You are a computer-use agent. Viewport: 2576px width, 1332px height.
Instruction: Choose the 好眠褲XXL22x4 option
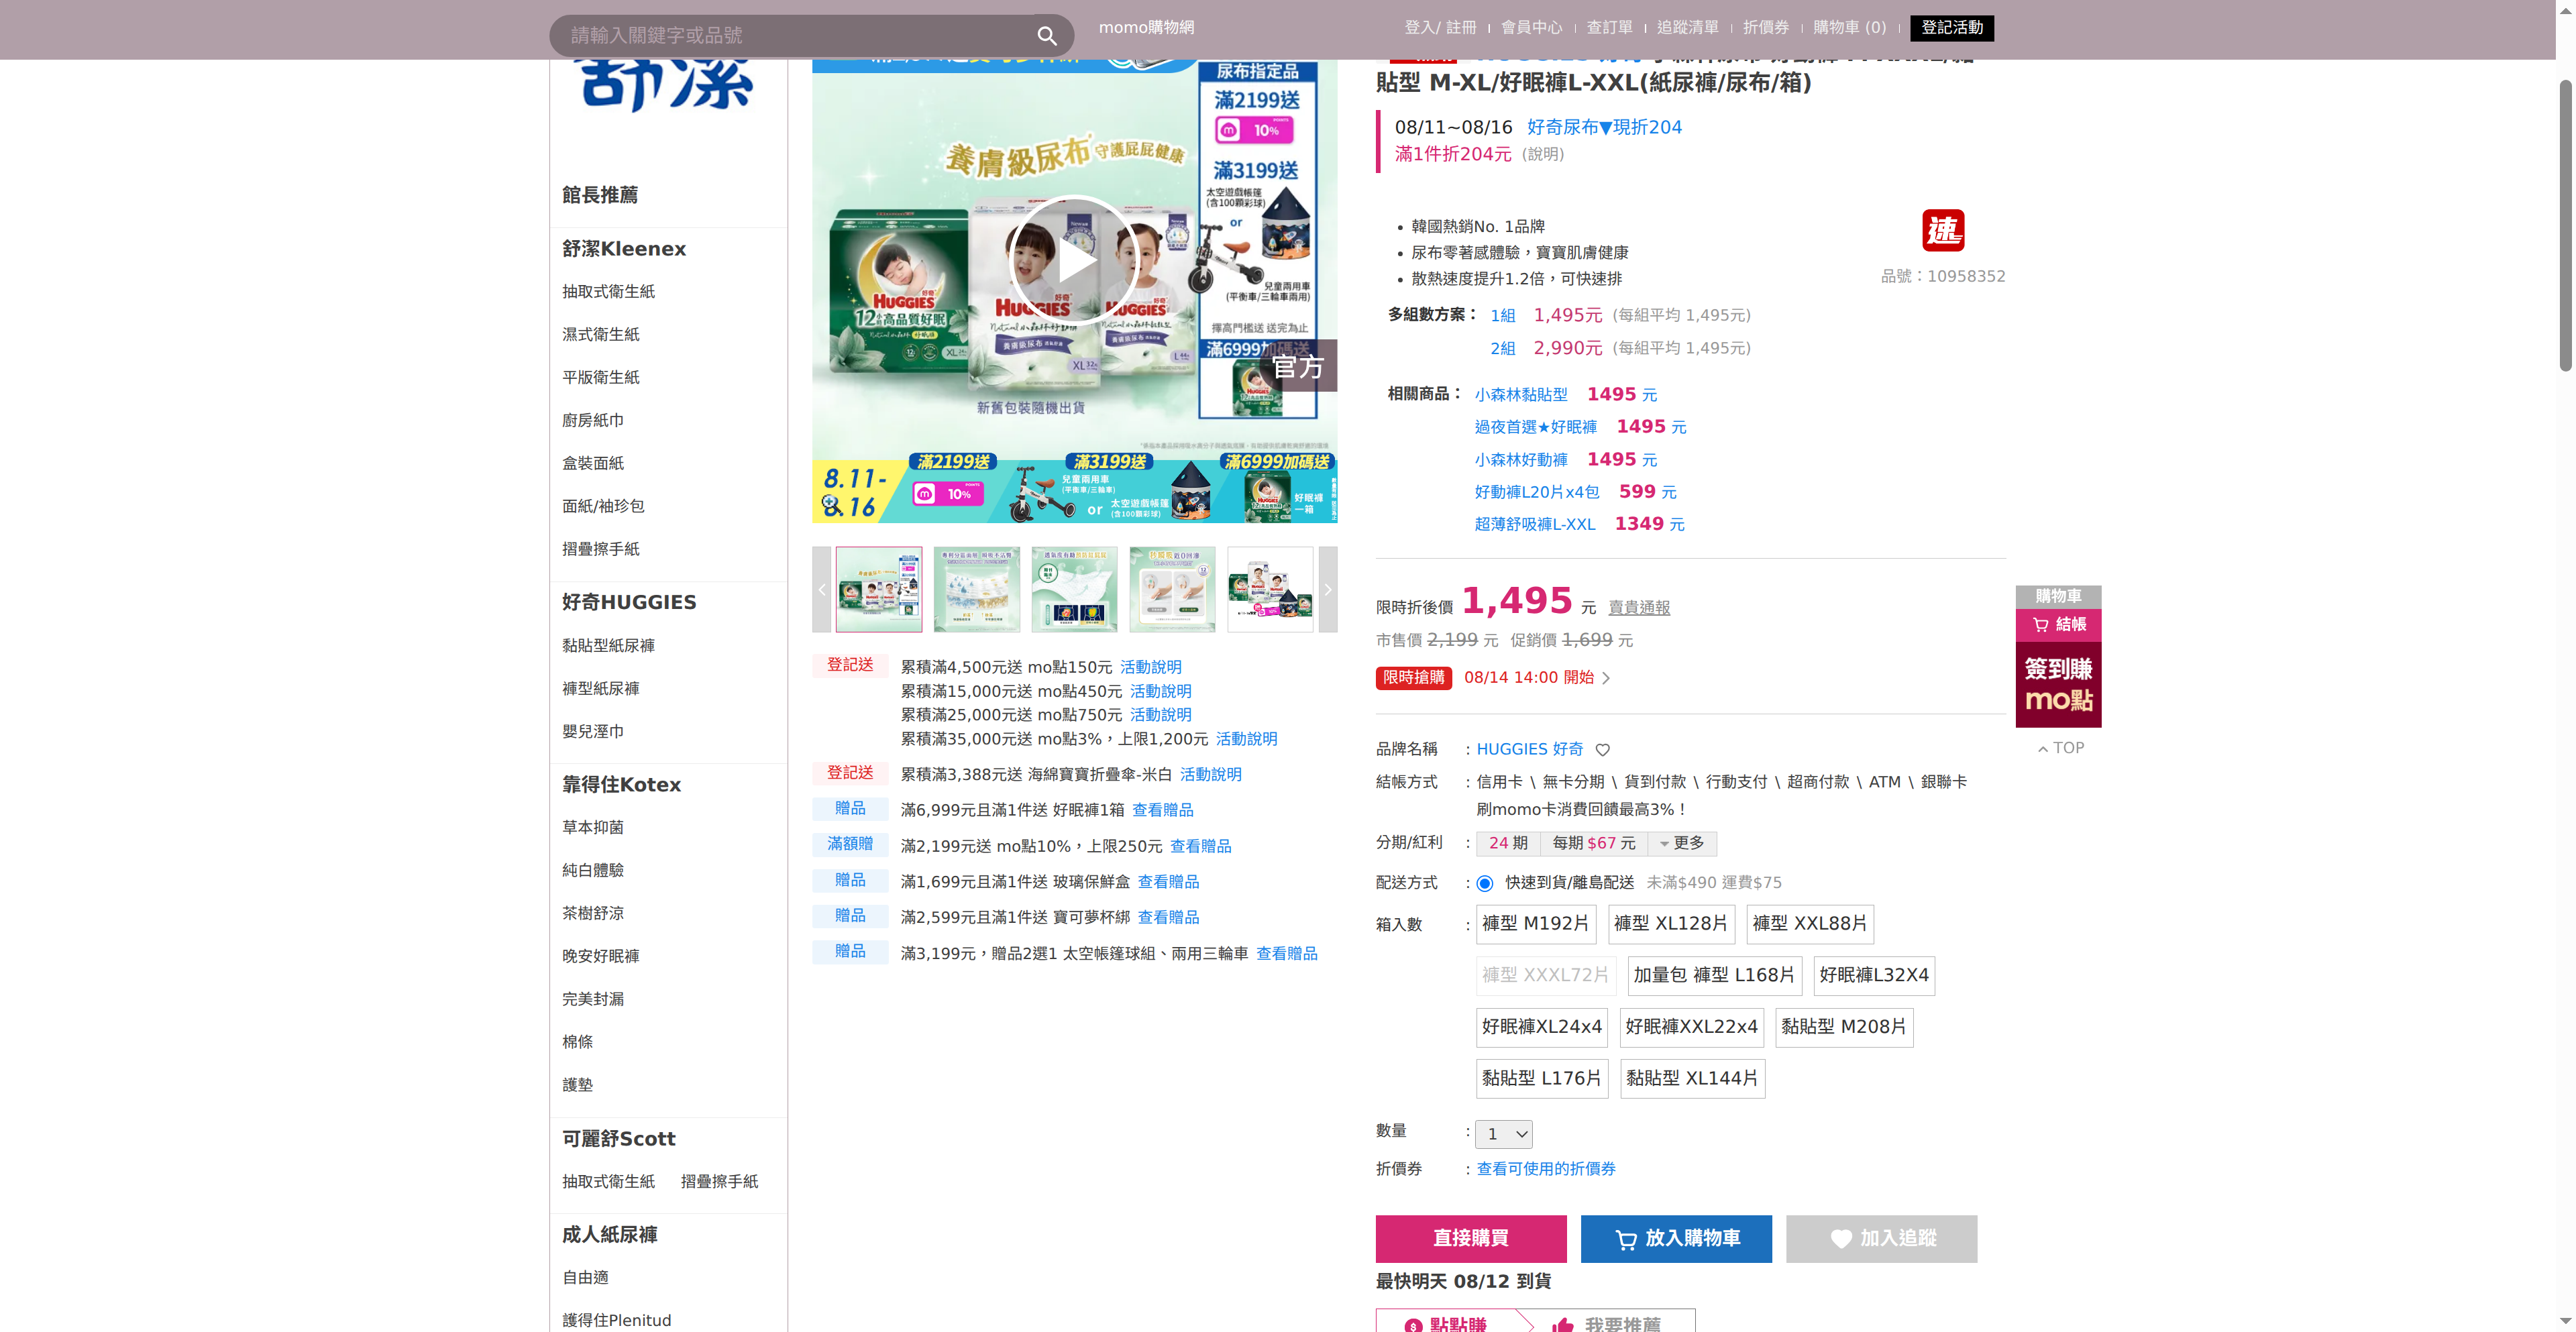click(1692, 1027)
